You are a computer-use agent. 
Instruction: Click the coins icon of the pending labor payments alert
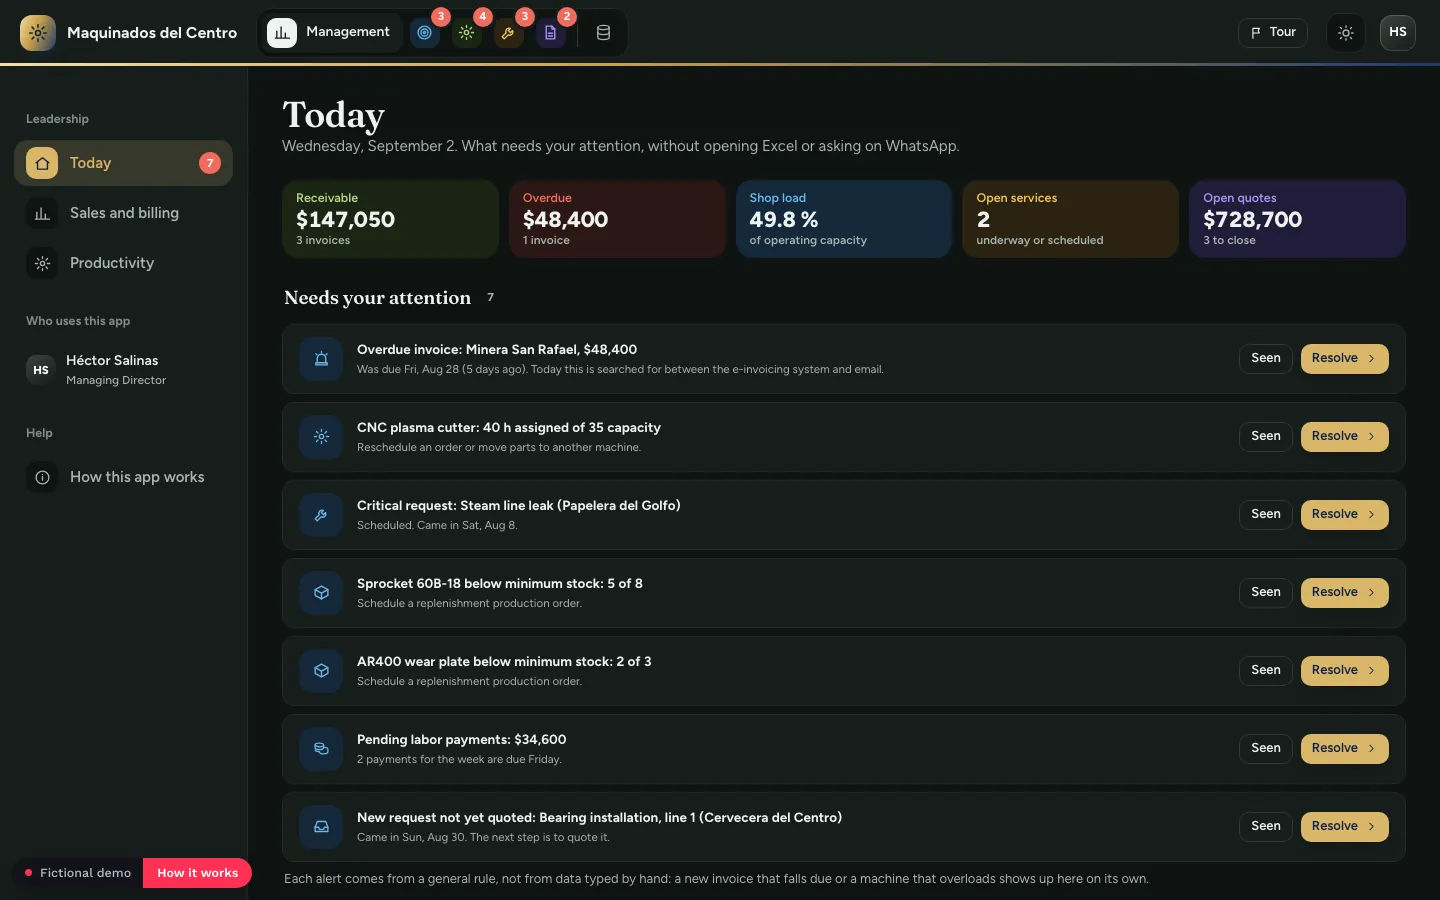[x=321, y=749]
